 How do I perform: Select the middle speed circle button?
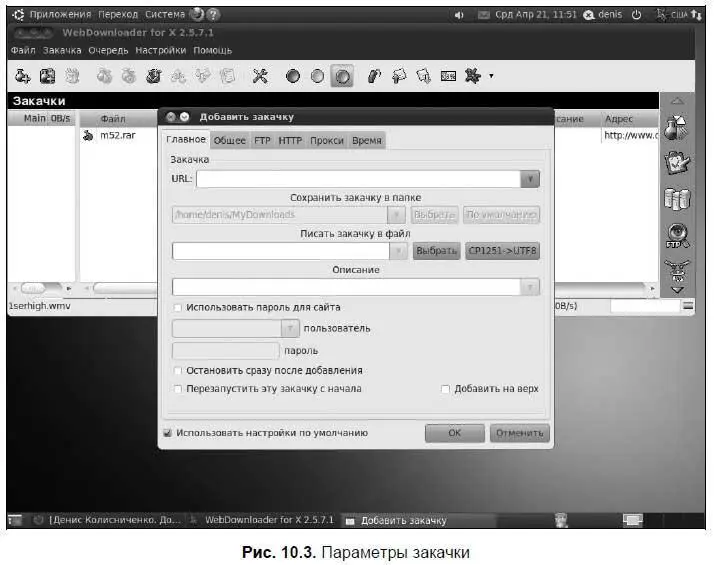pyautogui.click(x=317, y=76)
